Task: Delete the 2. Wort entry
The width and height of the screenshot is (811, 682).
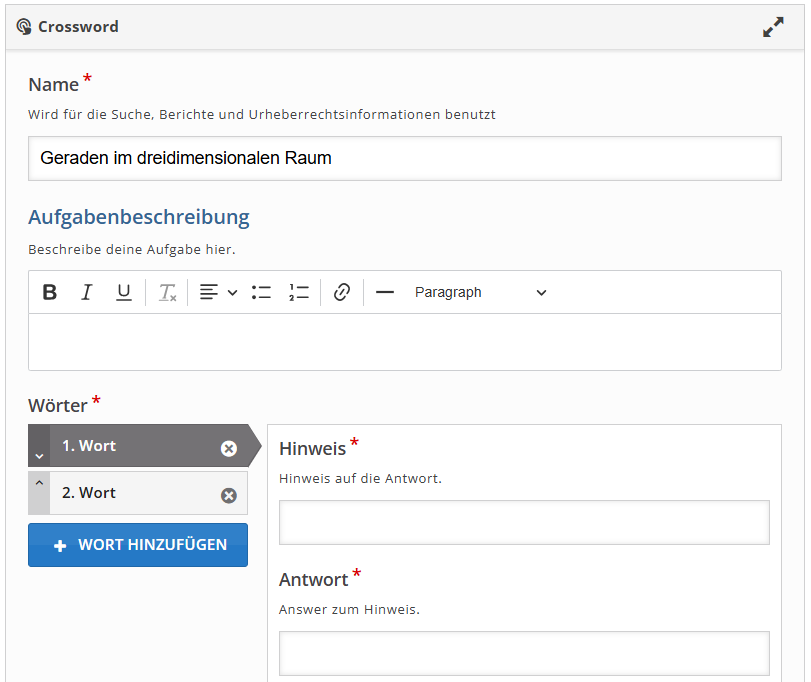Action: 229,495
